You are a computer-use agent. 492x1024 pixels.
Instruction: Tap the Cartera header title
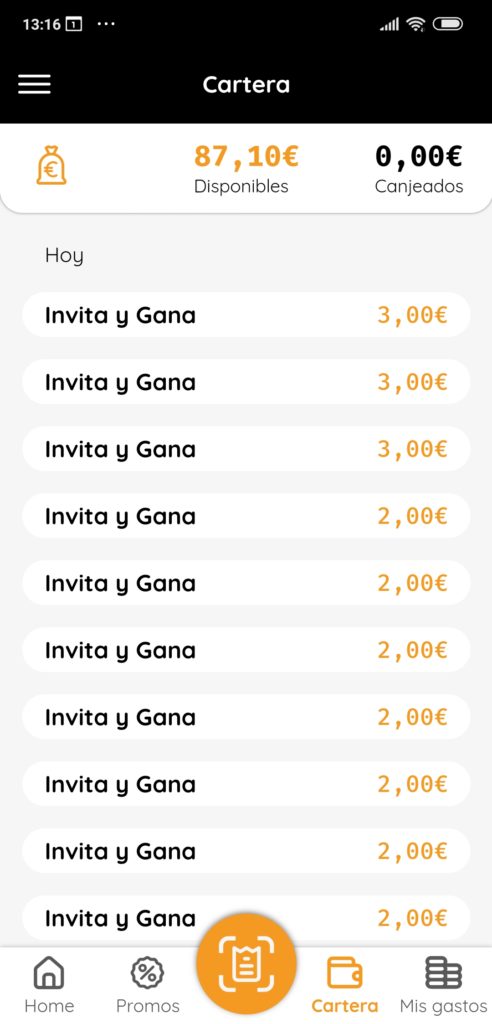246,85
